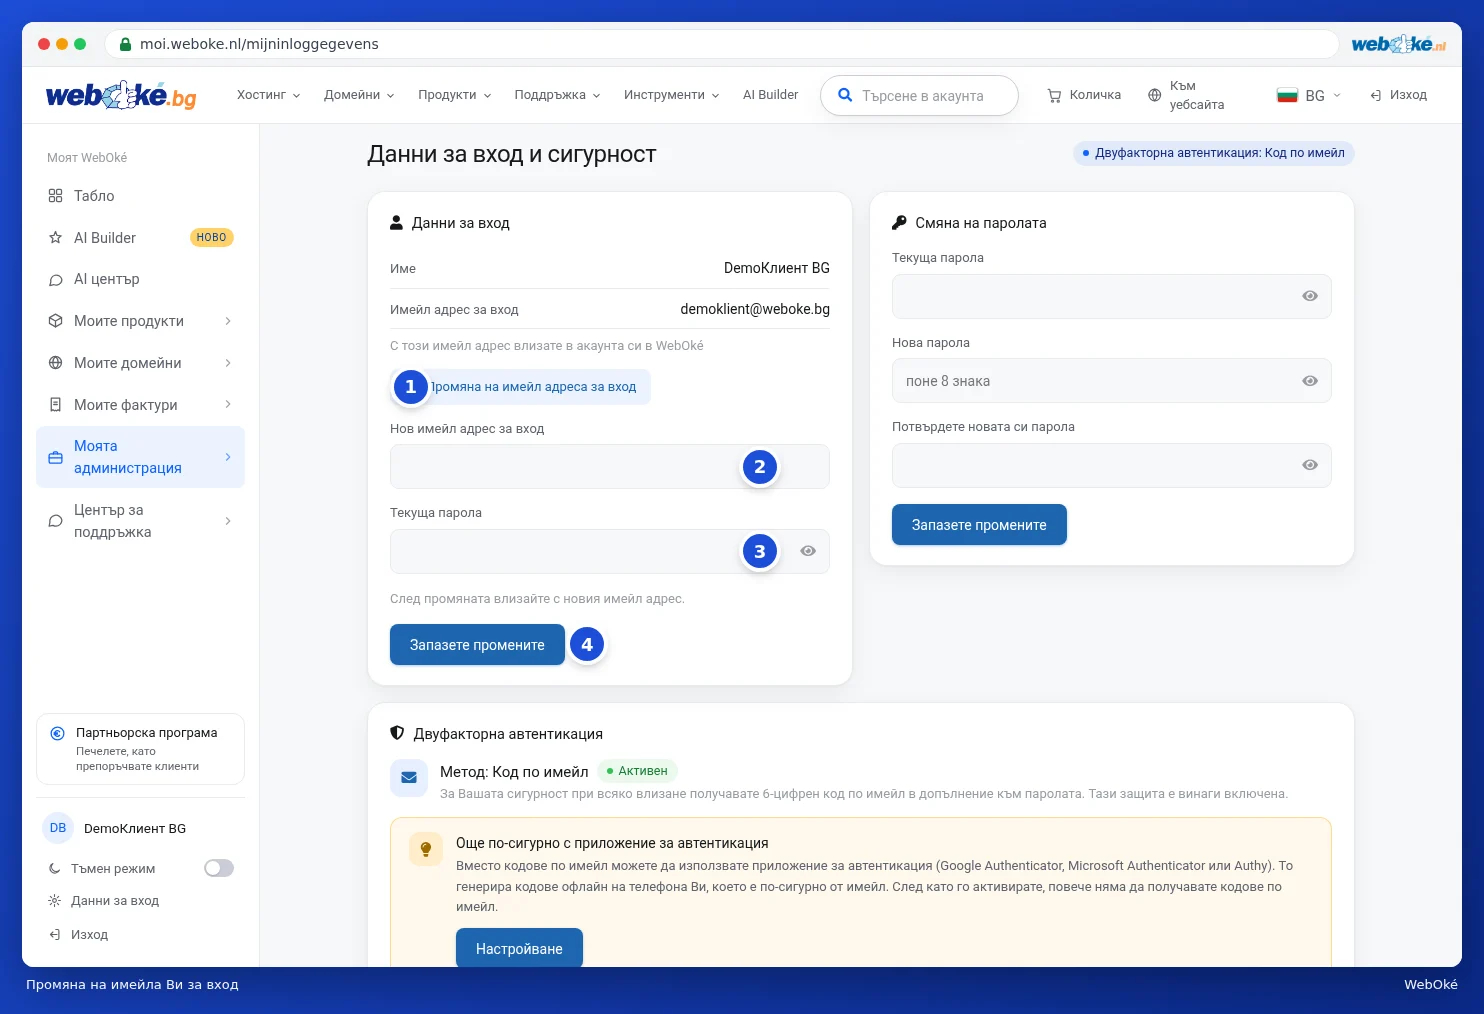The image size is (1484, 1014).
Task: Click the exit icon in top navigation
Action: coord(1375,96)
